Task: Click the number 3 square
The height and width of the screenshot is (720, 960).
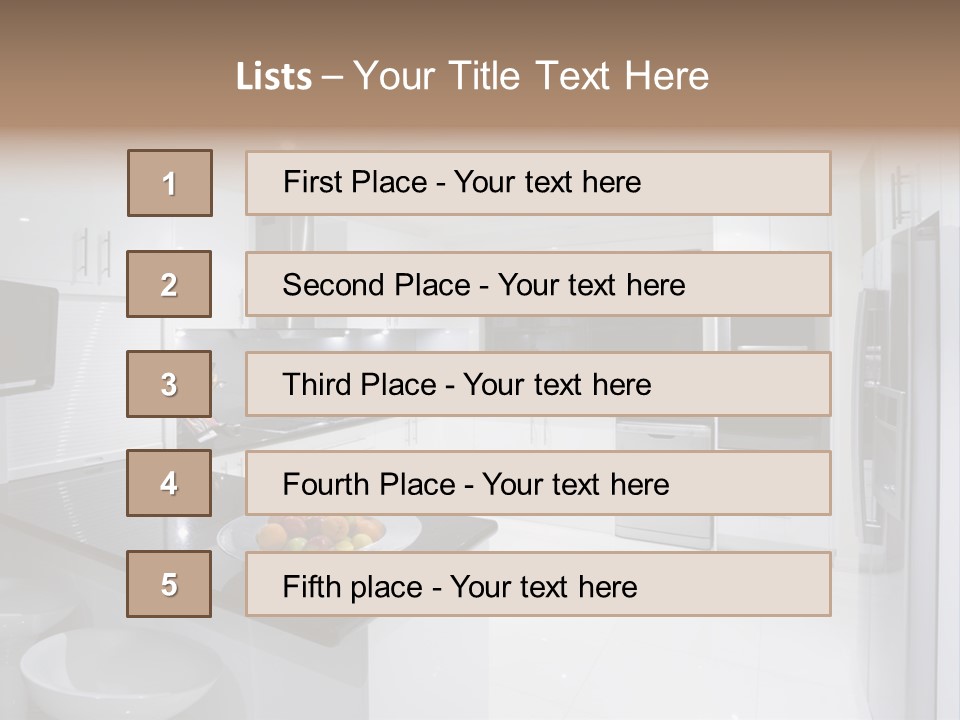Action: 169,384
